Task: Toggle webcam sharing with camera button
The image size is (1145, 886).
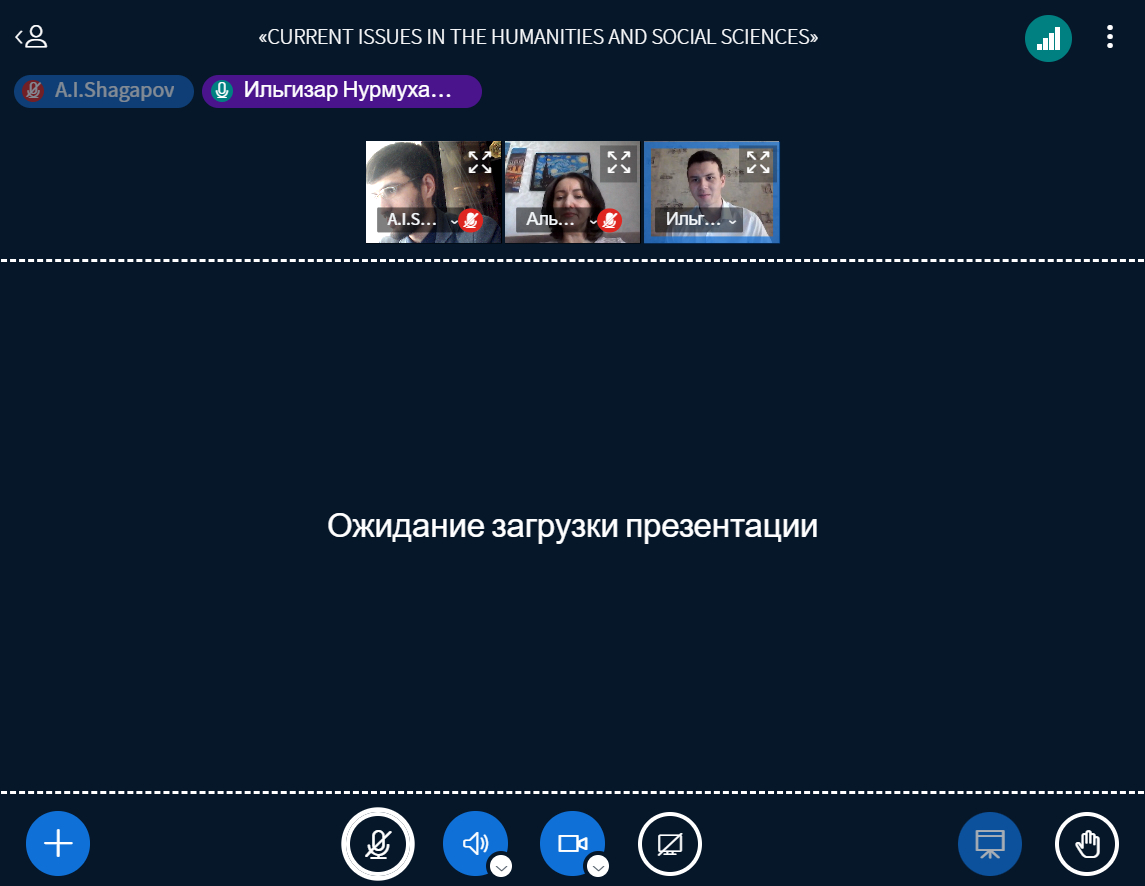Action: click(571, 843)
